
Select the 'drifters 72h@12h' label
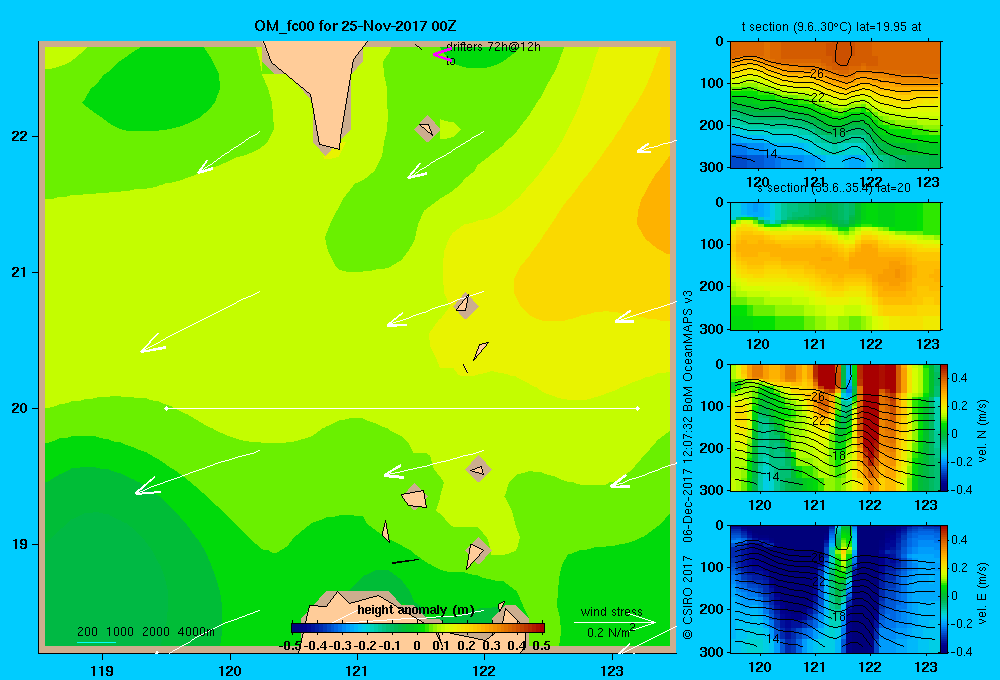click(493, 47)
